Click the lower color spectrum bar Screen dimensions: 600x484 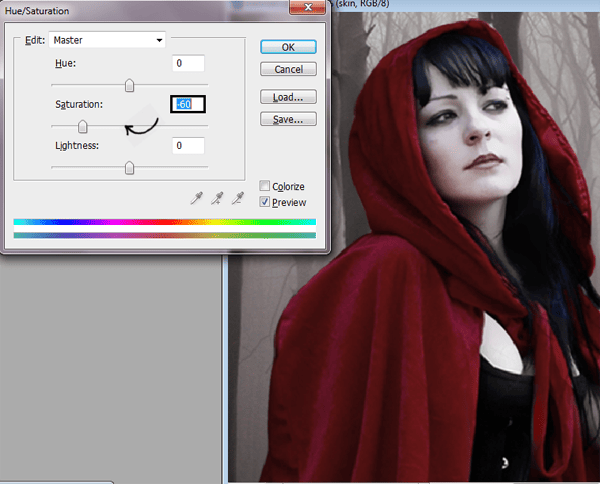click(x=164, y=235)
